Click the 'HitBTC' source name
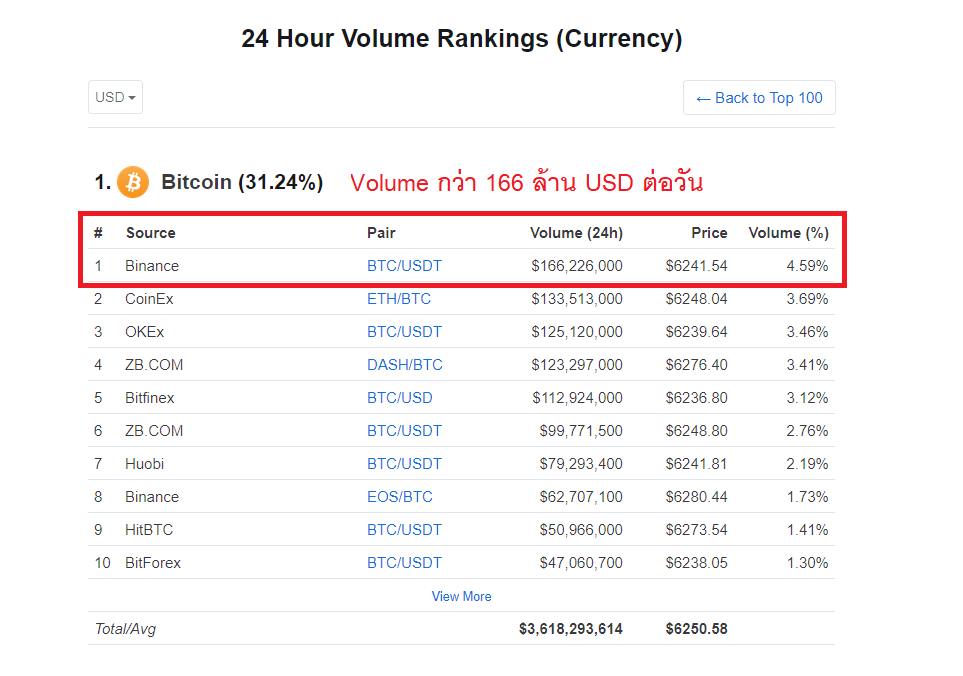 coord(149,530)
